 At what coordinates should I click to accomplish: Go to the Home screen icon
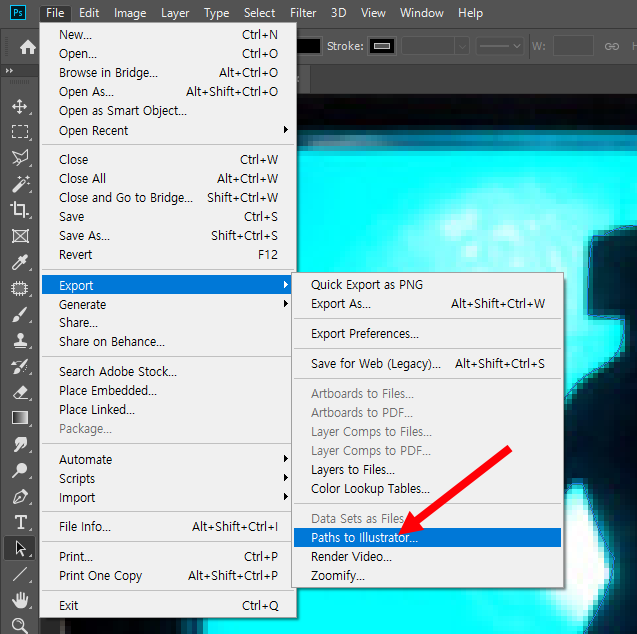pos(28,47)
